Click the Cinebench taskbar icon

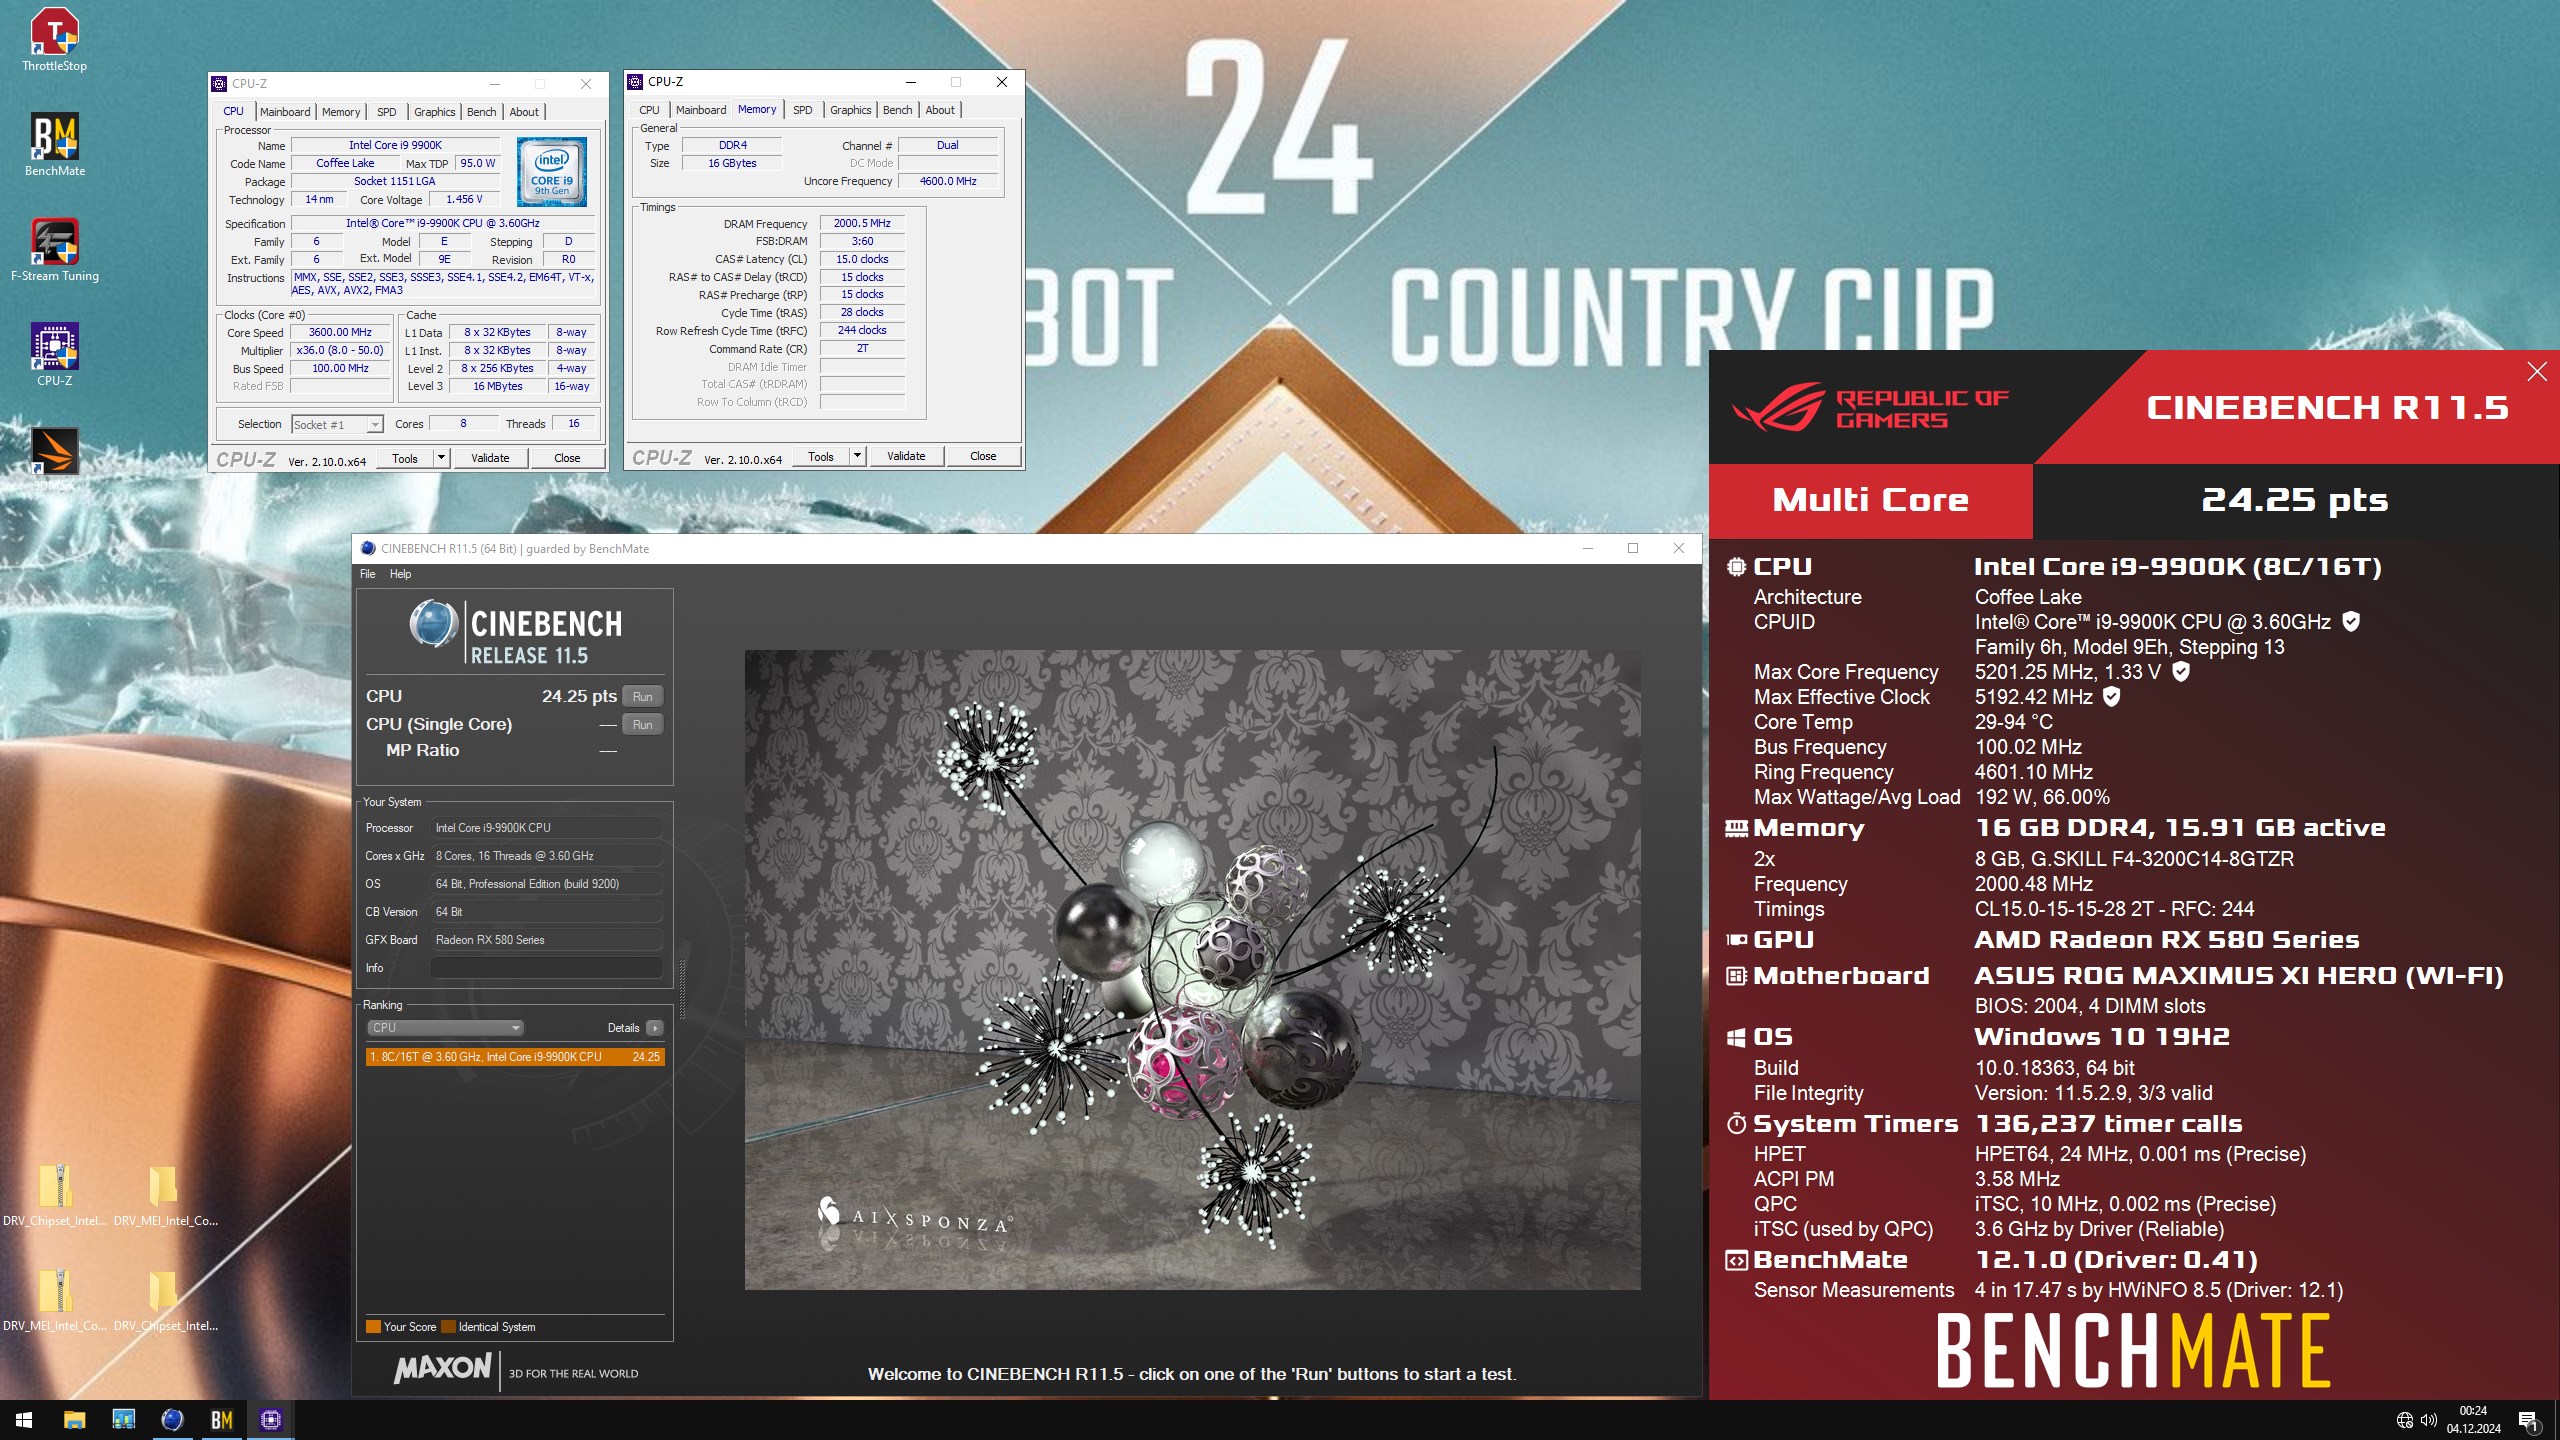pos(172,1419)
